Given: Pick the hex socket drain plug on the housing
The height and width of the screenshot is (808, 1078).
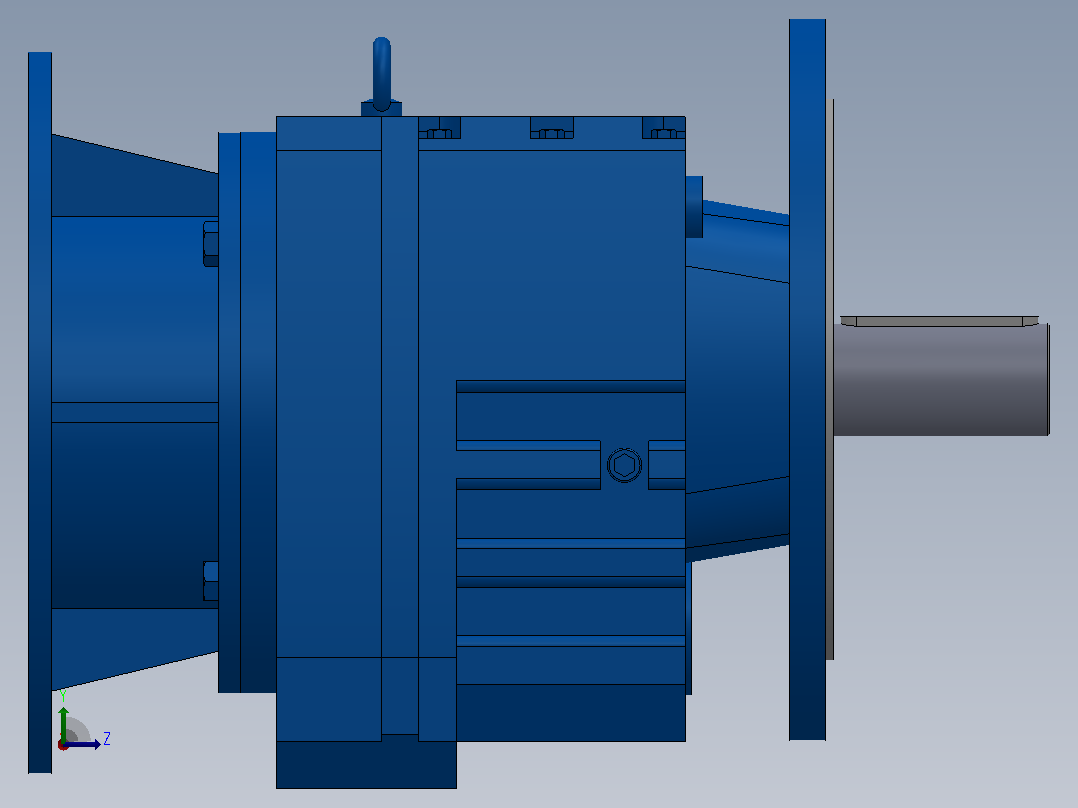Looking at the screenshot, I should (x=624, y=466).
